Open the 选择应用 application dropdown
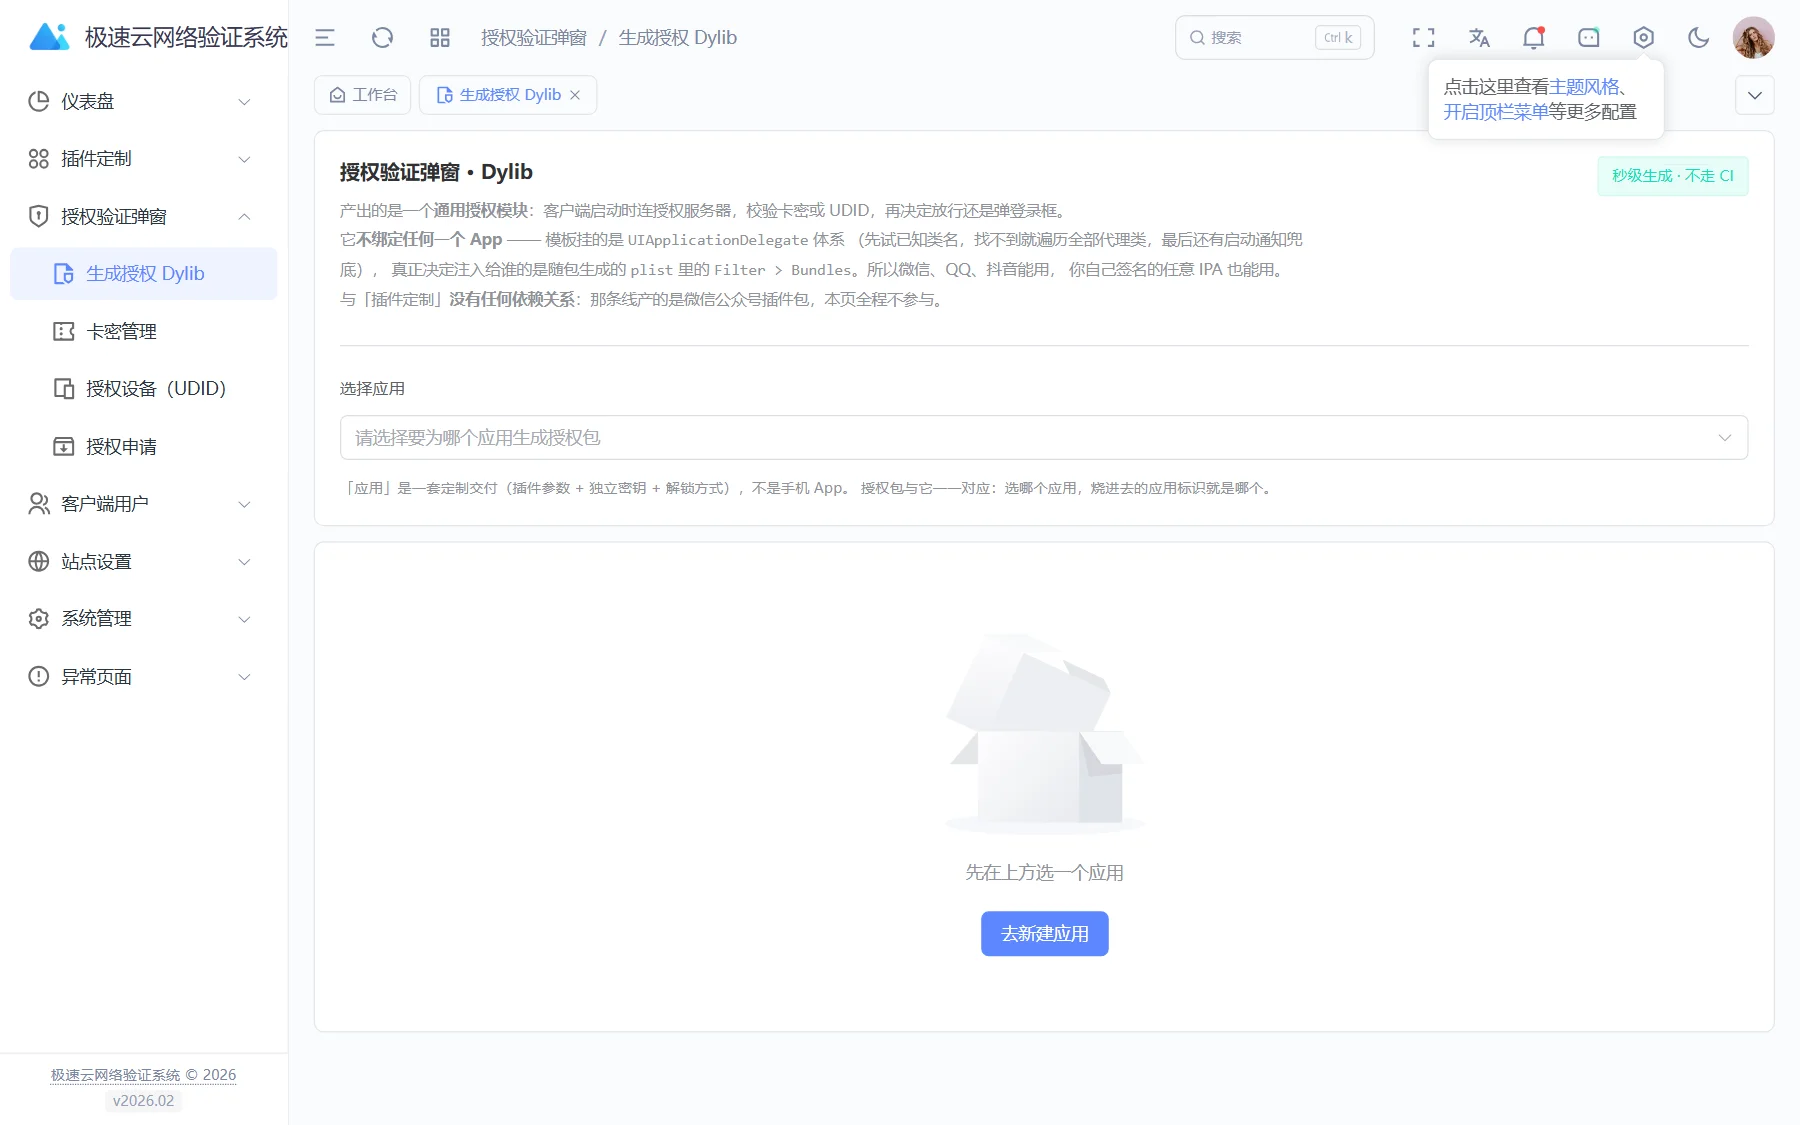Viewport: 1800px width, 1125px height. point(1044,438)
